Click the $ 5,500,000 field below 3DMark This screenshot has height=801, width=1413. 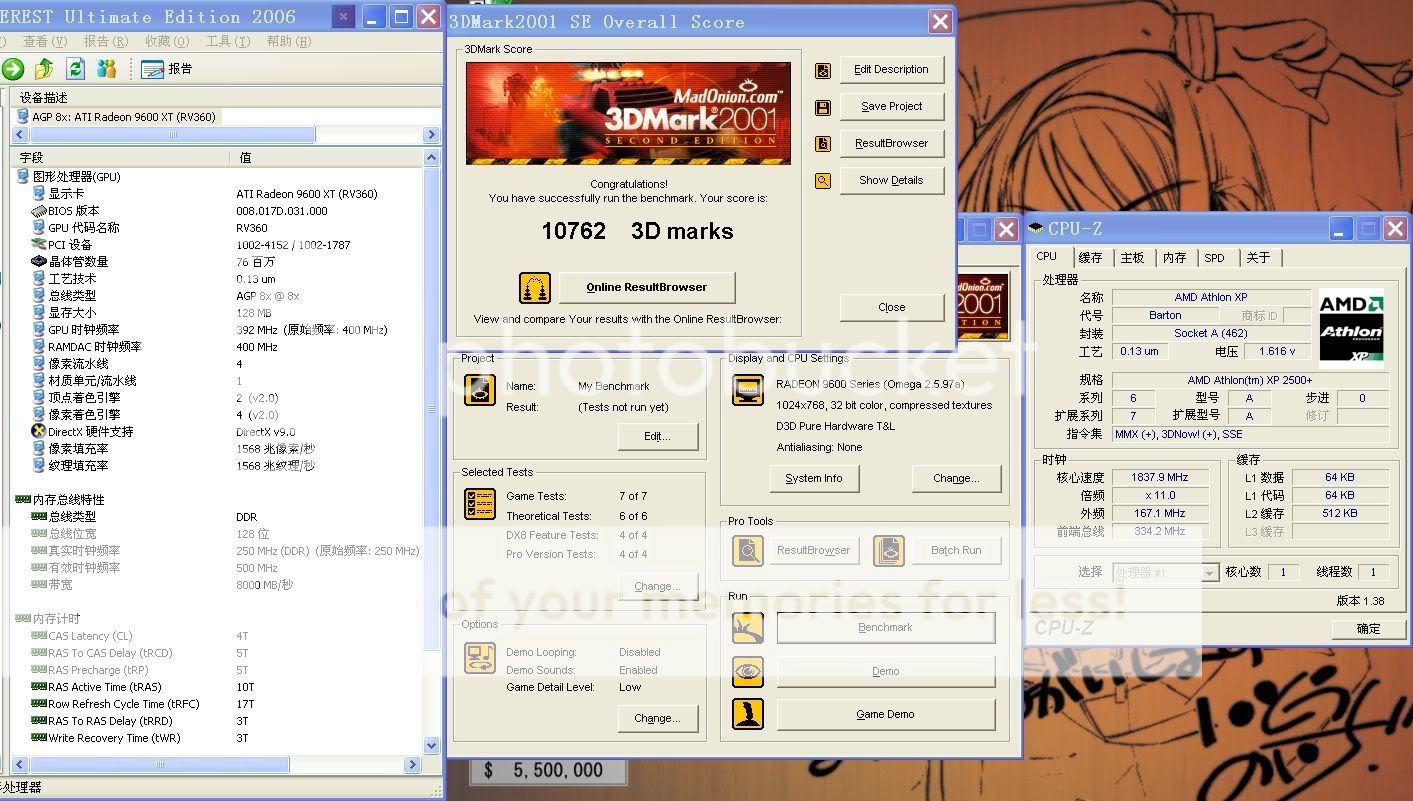(x=548, y=771)
